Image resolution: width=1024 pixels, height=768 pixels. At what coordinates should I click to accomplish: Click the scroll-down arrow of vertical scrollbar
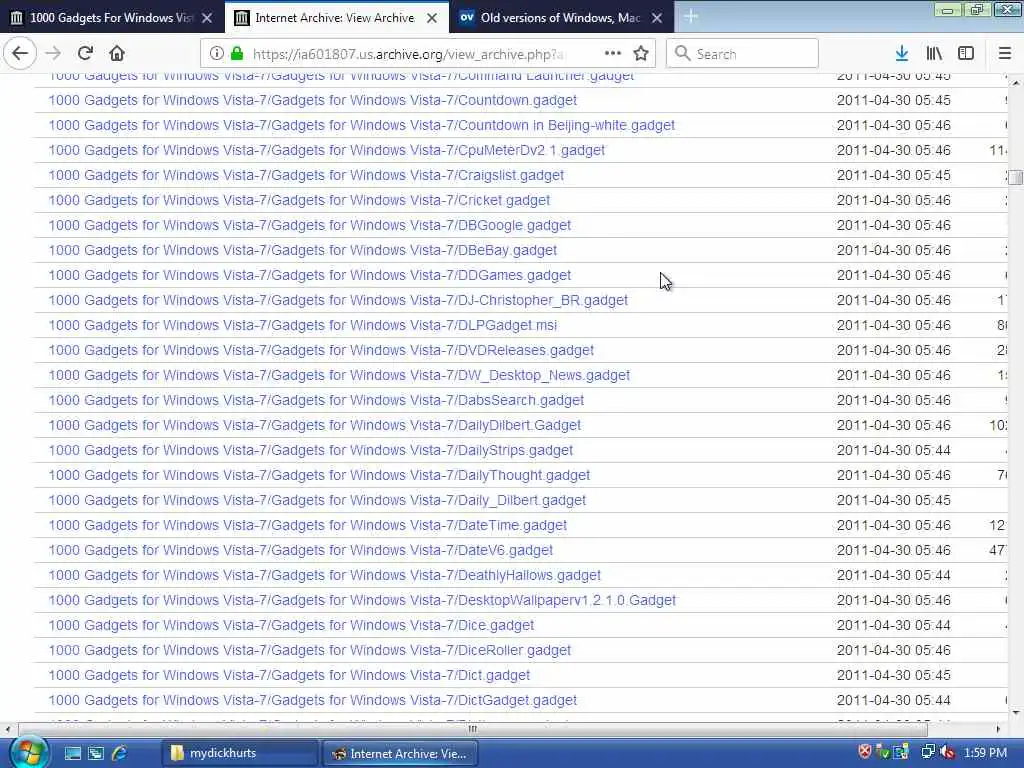(1015, 712)
